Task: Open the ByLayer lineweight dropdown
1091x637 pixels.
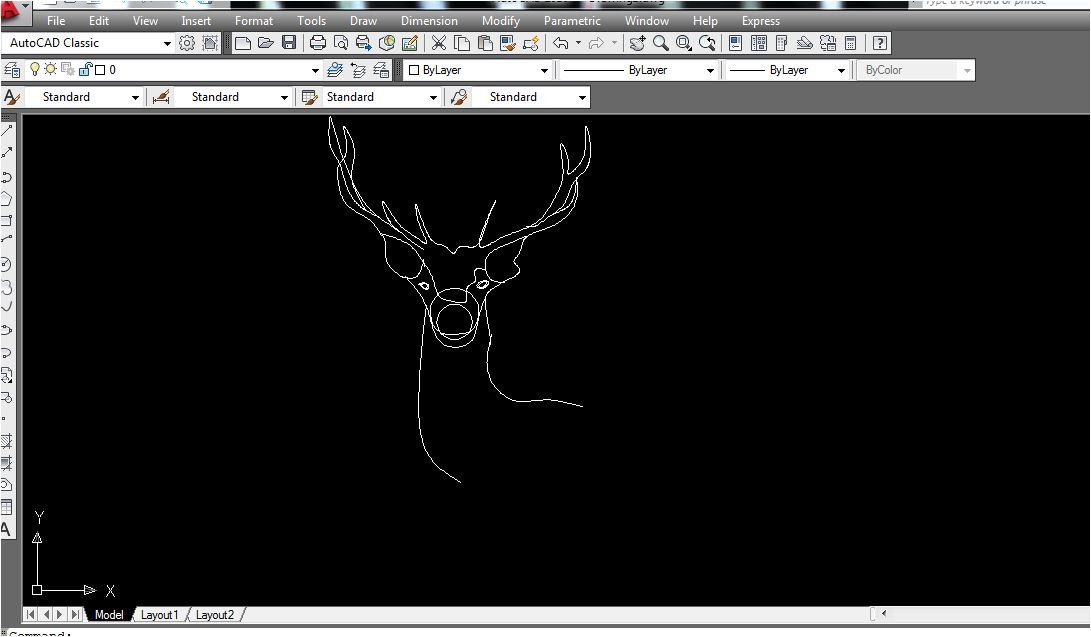Action: [x=841, y=70]
